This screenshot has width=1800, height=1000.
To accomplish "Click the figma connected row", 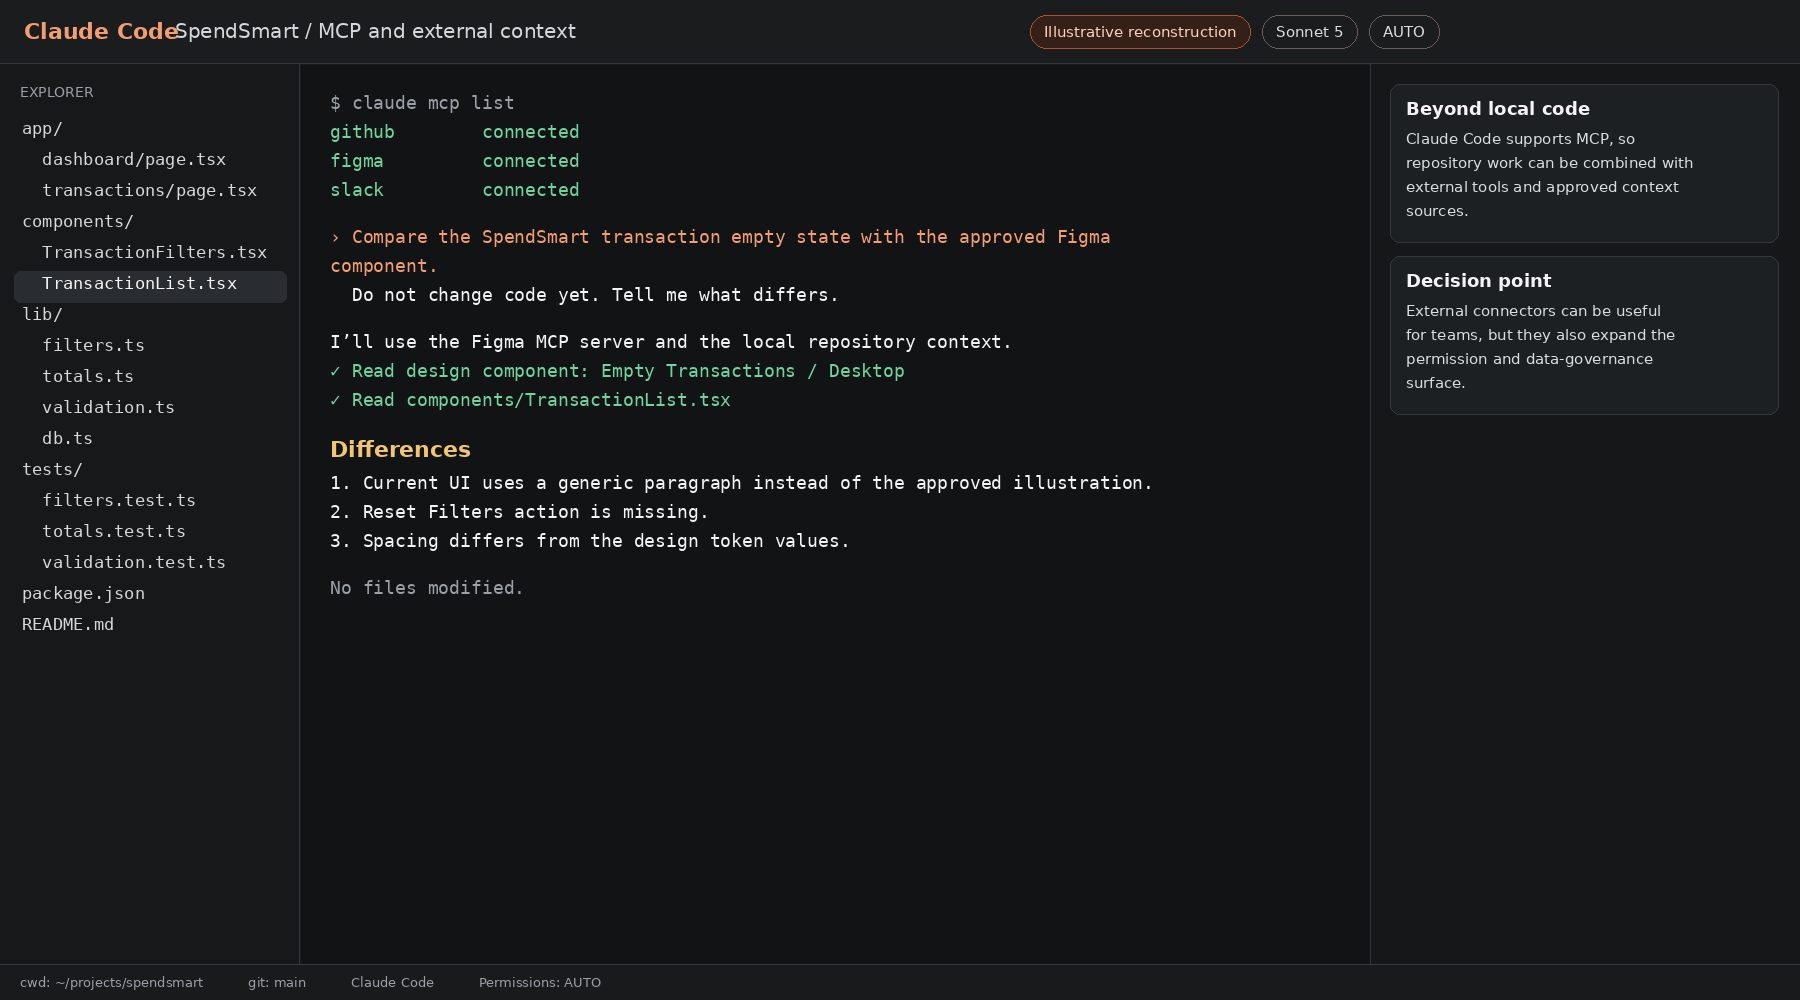I will [x=455, y=161].
